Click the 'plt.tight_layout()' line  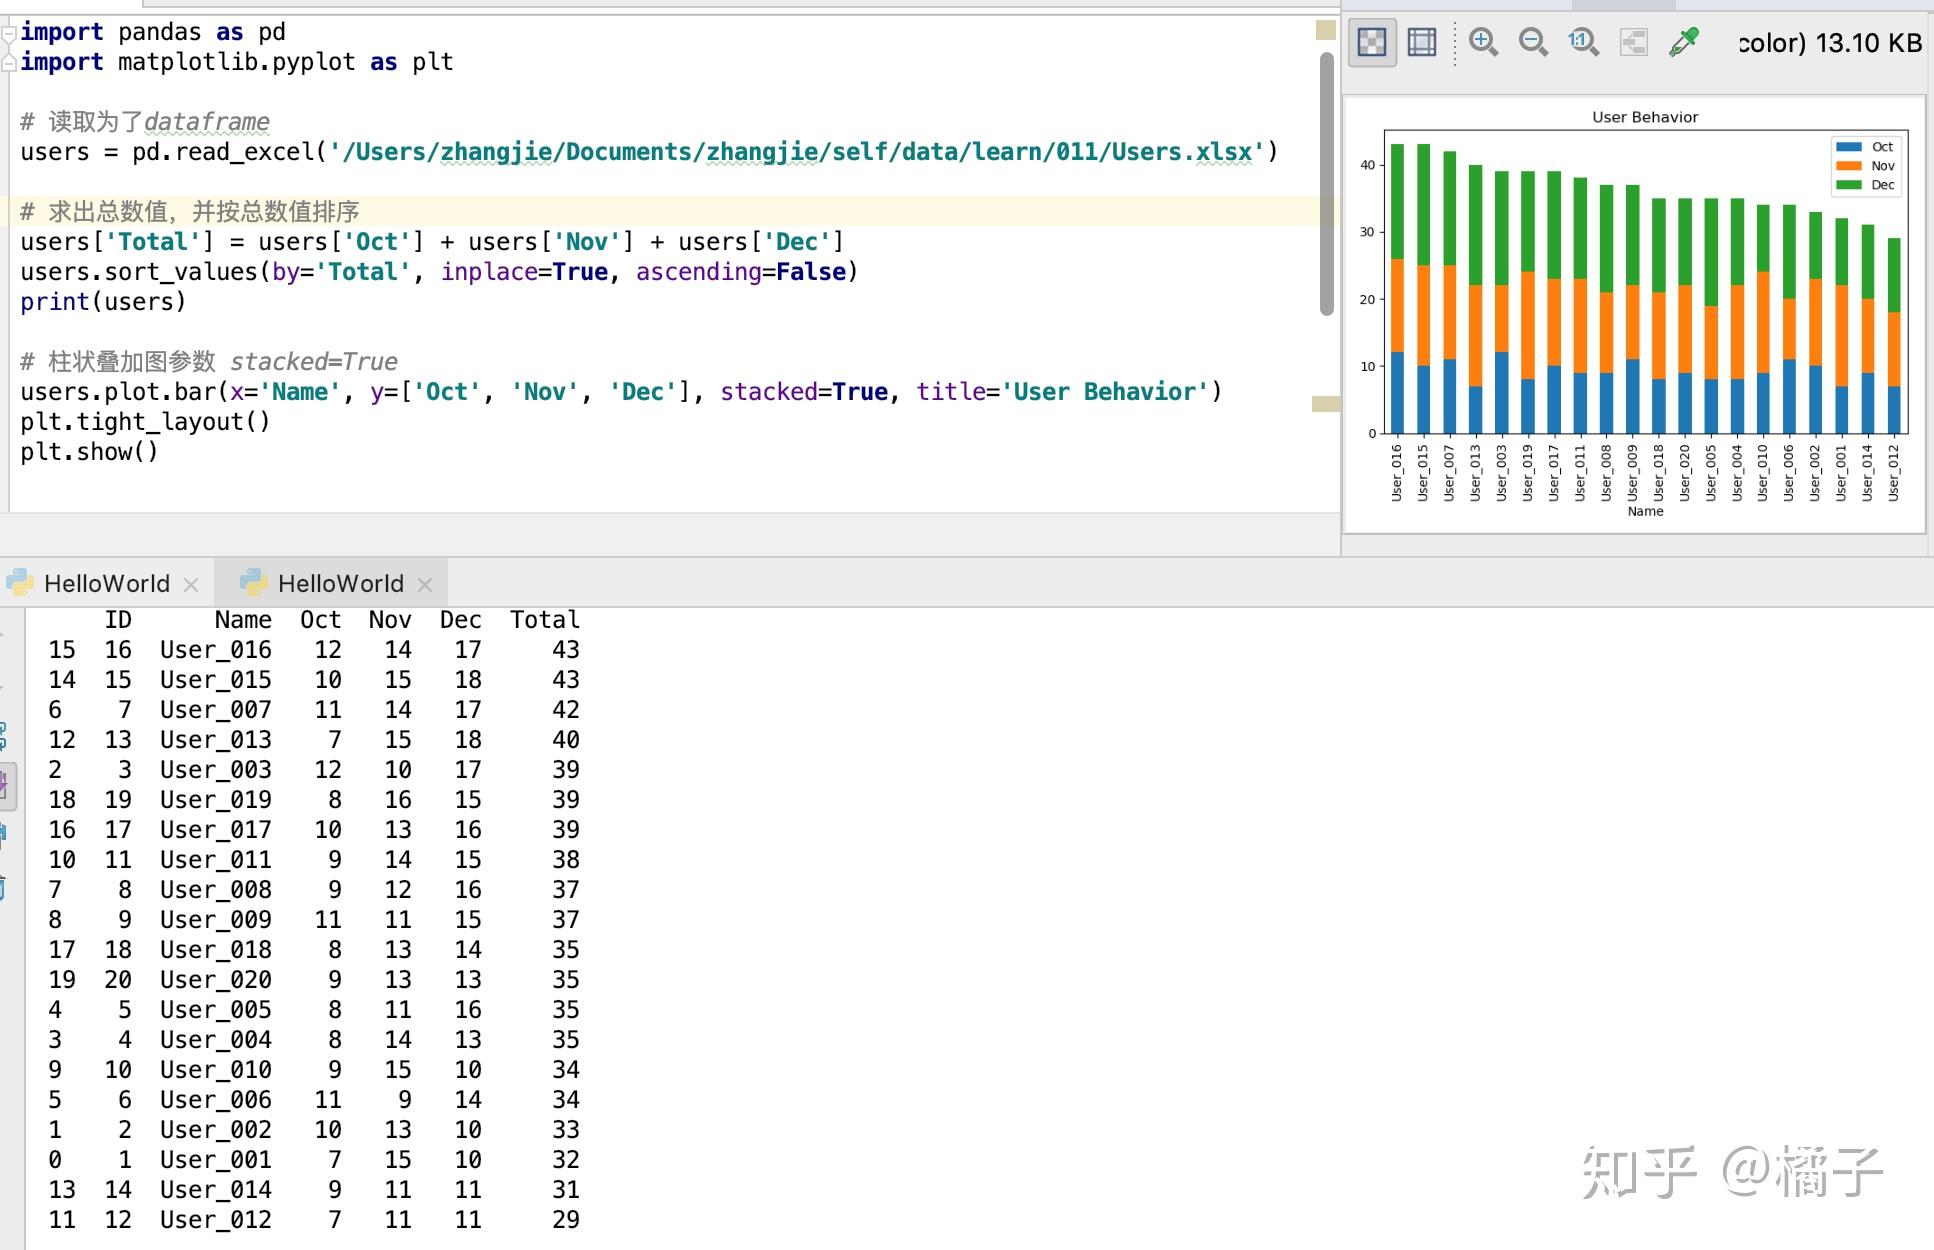point(145,422)
